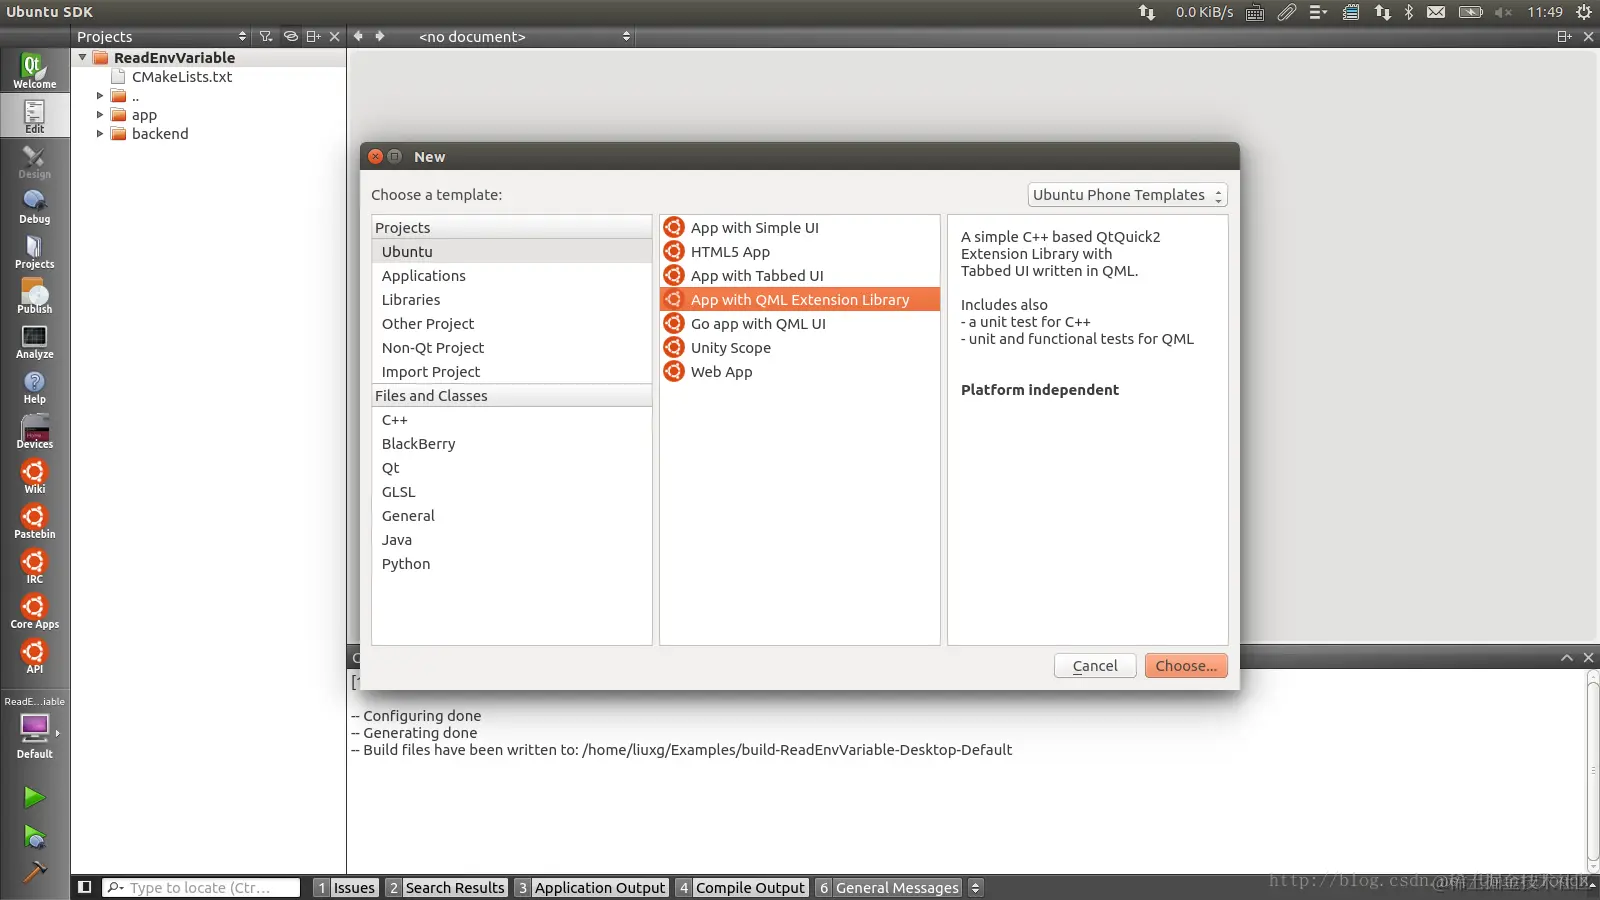The width and height of the screenshot is (1600, 900).
Task: Open the IRC mode
Action: coord(34,567)
